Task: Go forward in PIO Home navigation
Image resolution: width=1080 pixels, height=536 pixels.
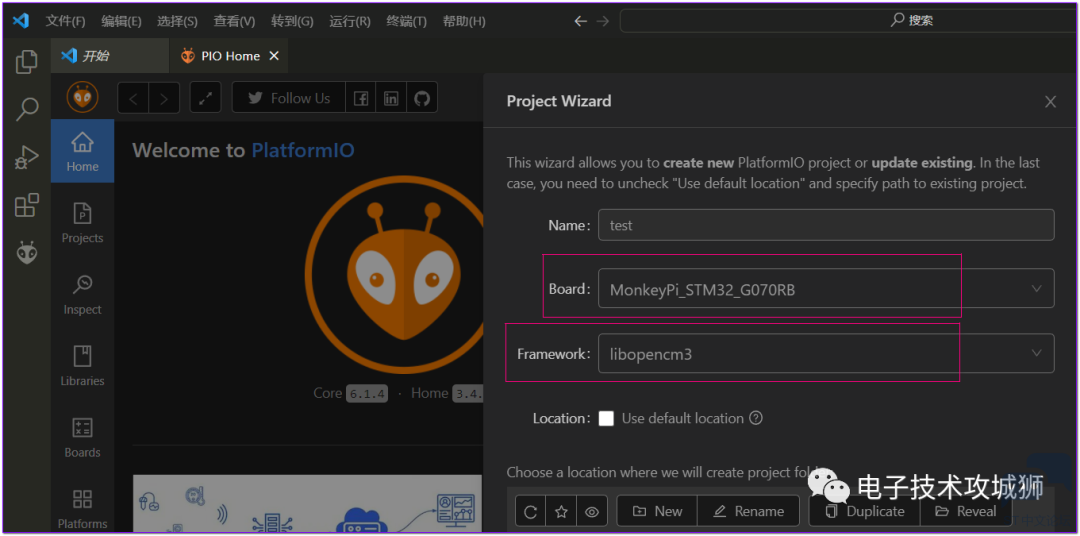Action: click(164, 99)
